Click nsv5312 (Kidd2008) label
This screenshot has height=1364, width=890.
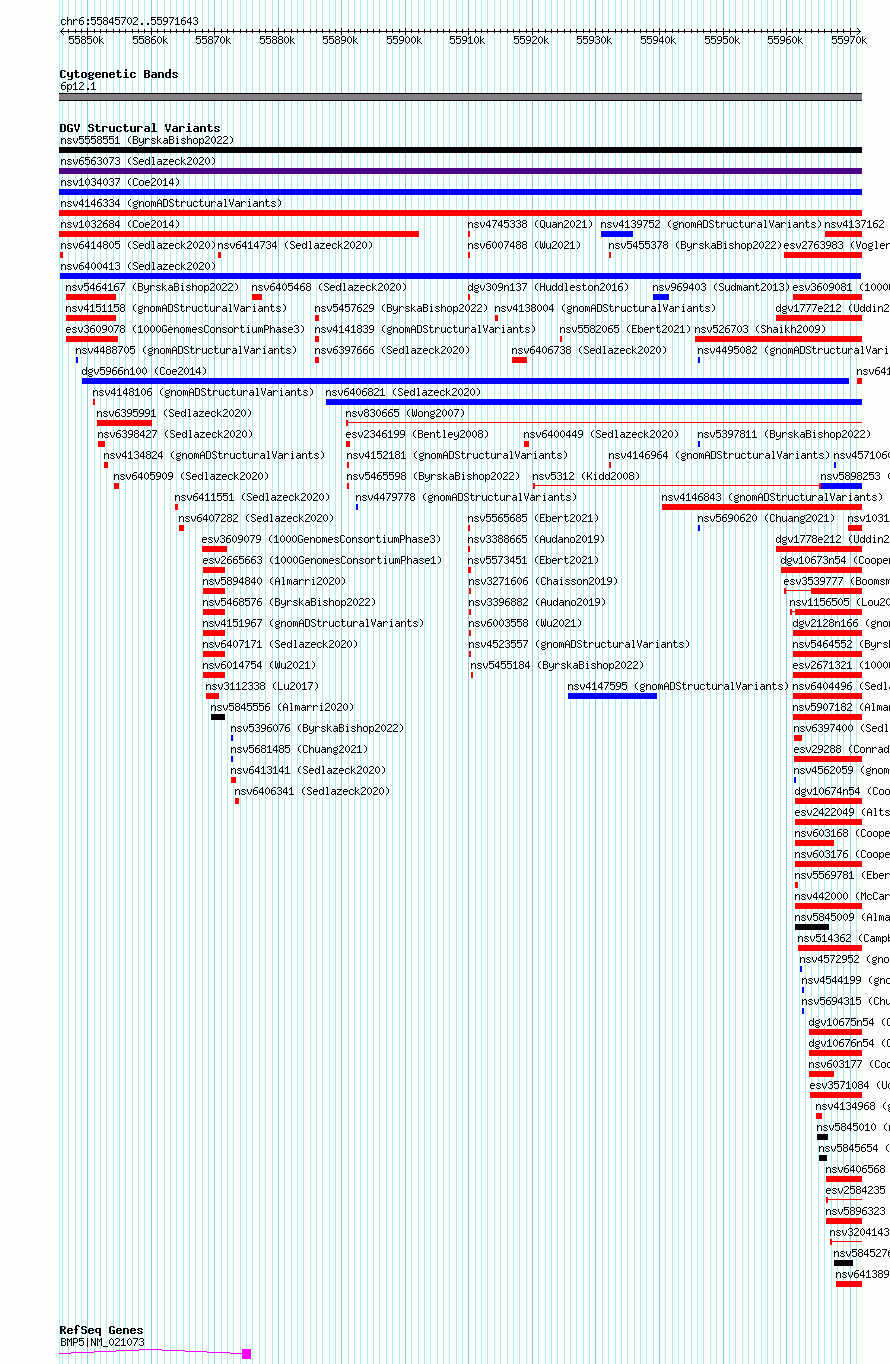[x=586, y=476]
